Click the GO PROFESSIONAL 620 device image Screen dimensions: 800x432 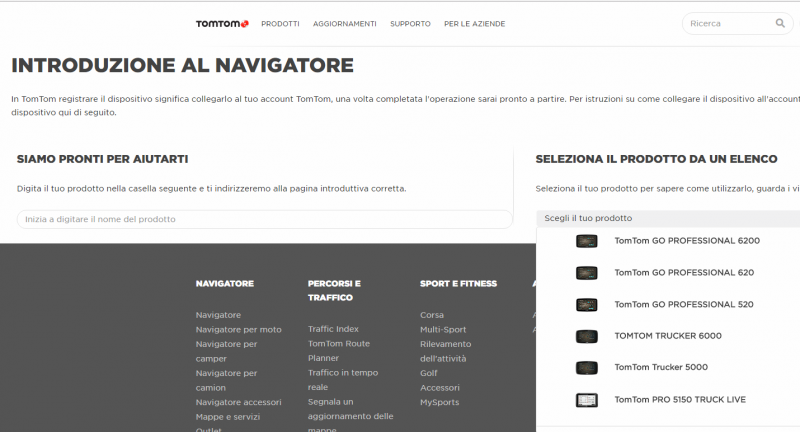[586, 273]
